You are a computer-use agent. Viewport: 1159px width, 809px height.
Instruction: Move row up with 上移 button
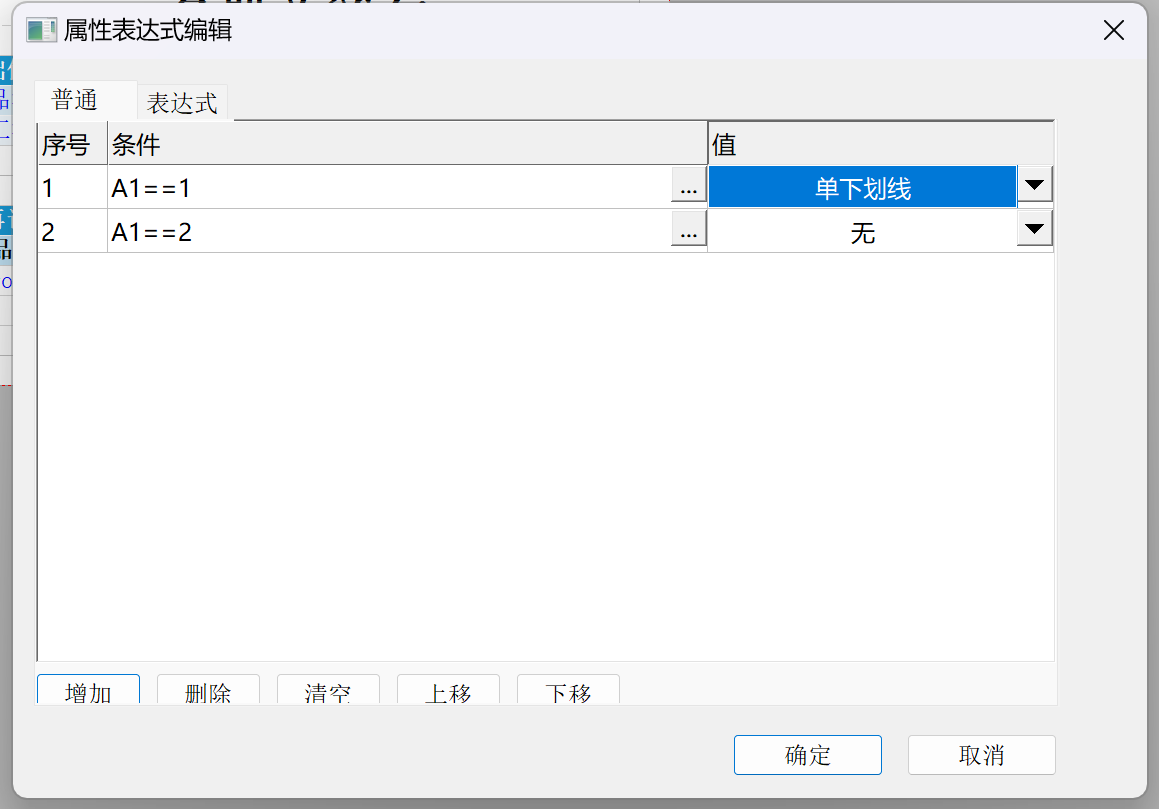tap(448, 690)
